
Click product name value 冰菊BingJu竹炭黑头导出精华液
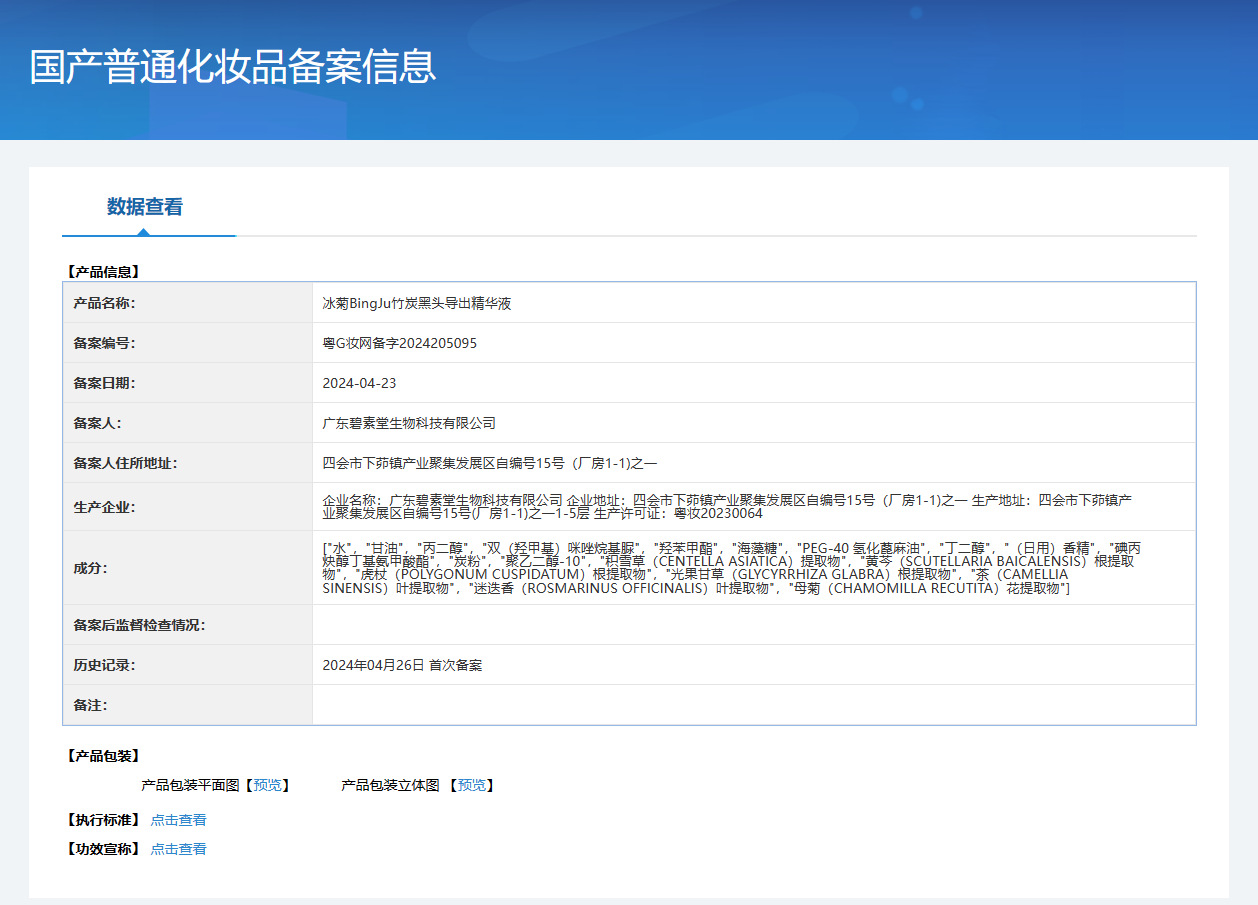coord(417,303)
